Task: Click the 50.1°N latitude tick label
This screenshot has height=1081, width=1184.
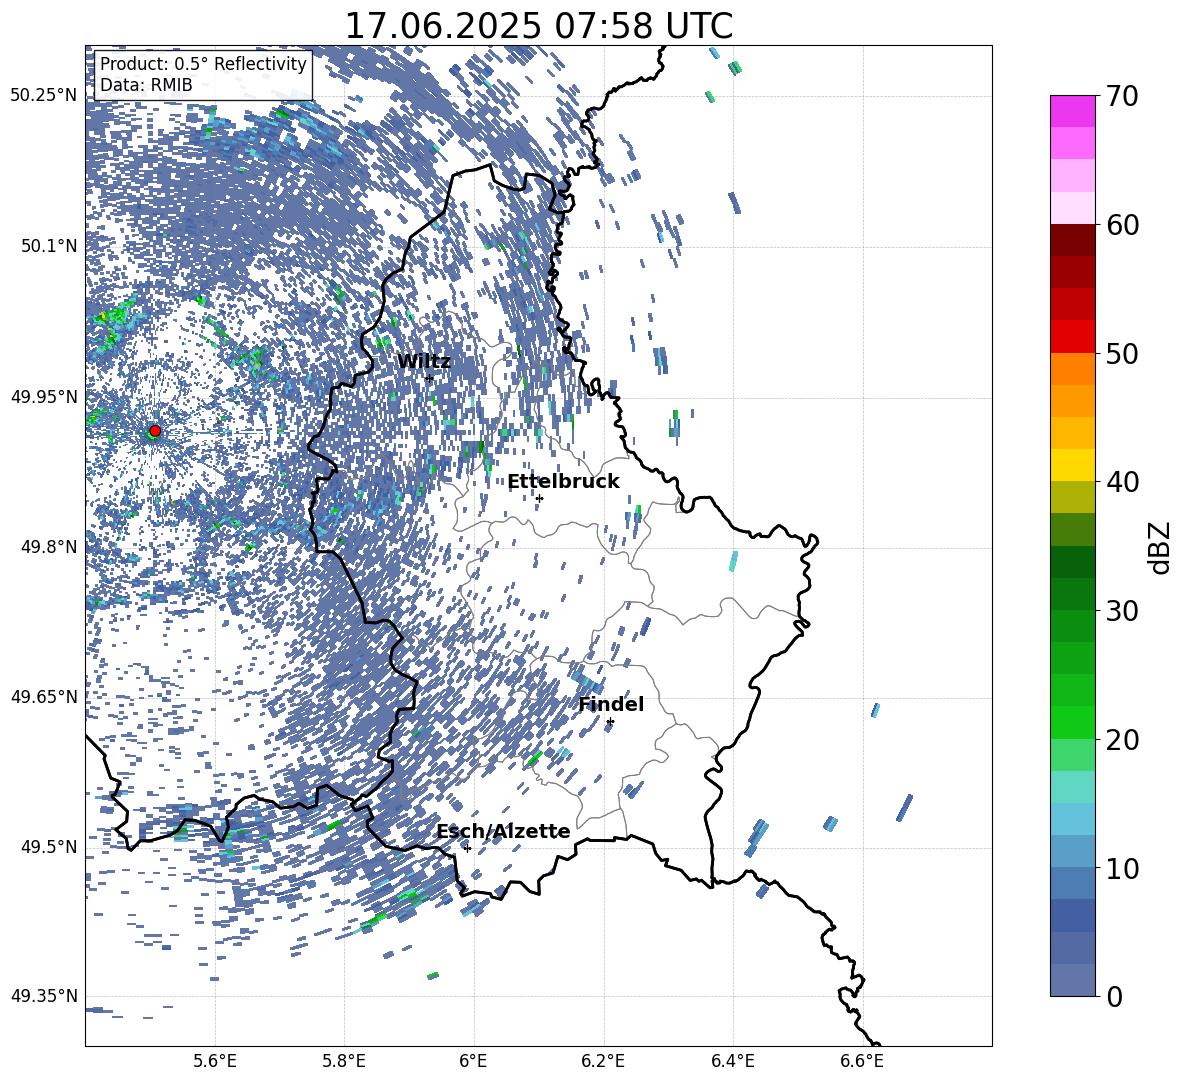Action: [x=49, y=246]
